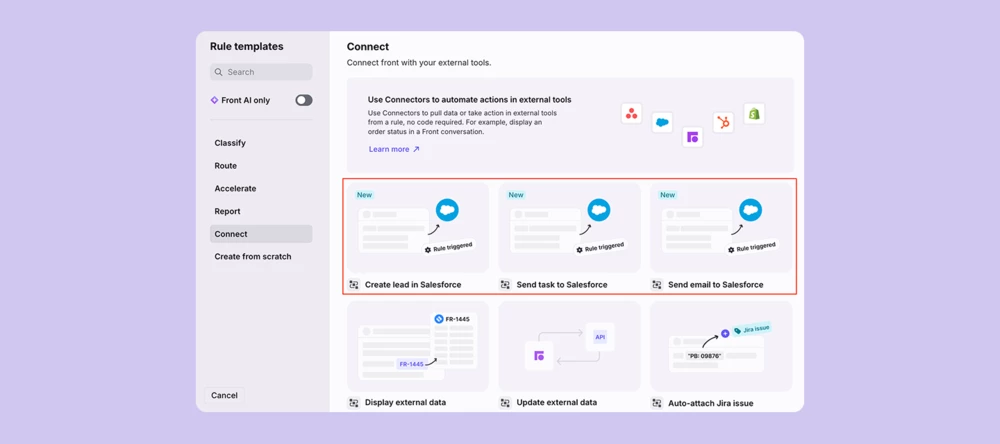Image resolution: width=1000 pixels, height=444 pixels.
Task: Click the Salesforce cloud icon in the banner
Action: [662, 122]
